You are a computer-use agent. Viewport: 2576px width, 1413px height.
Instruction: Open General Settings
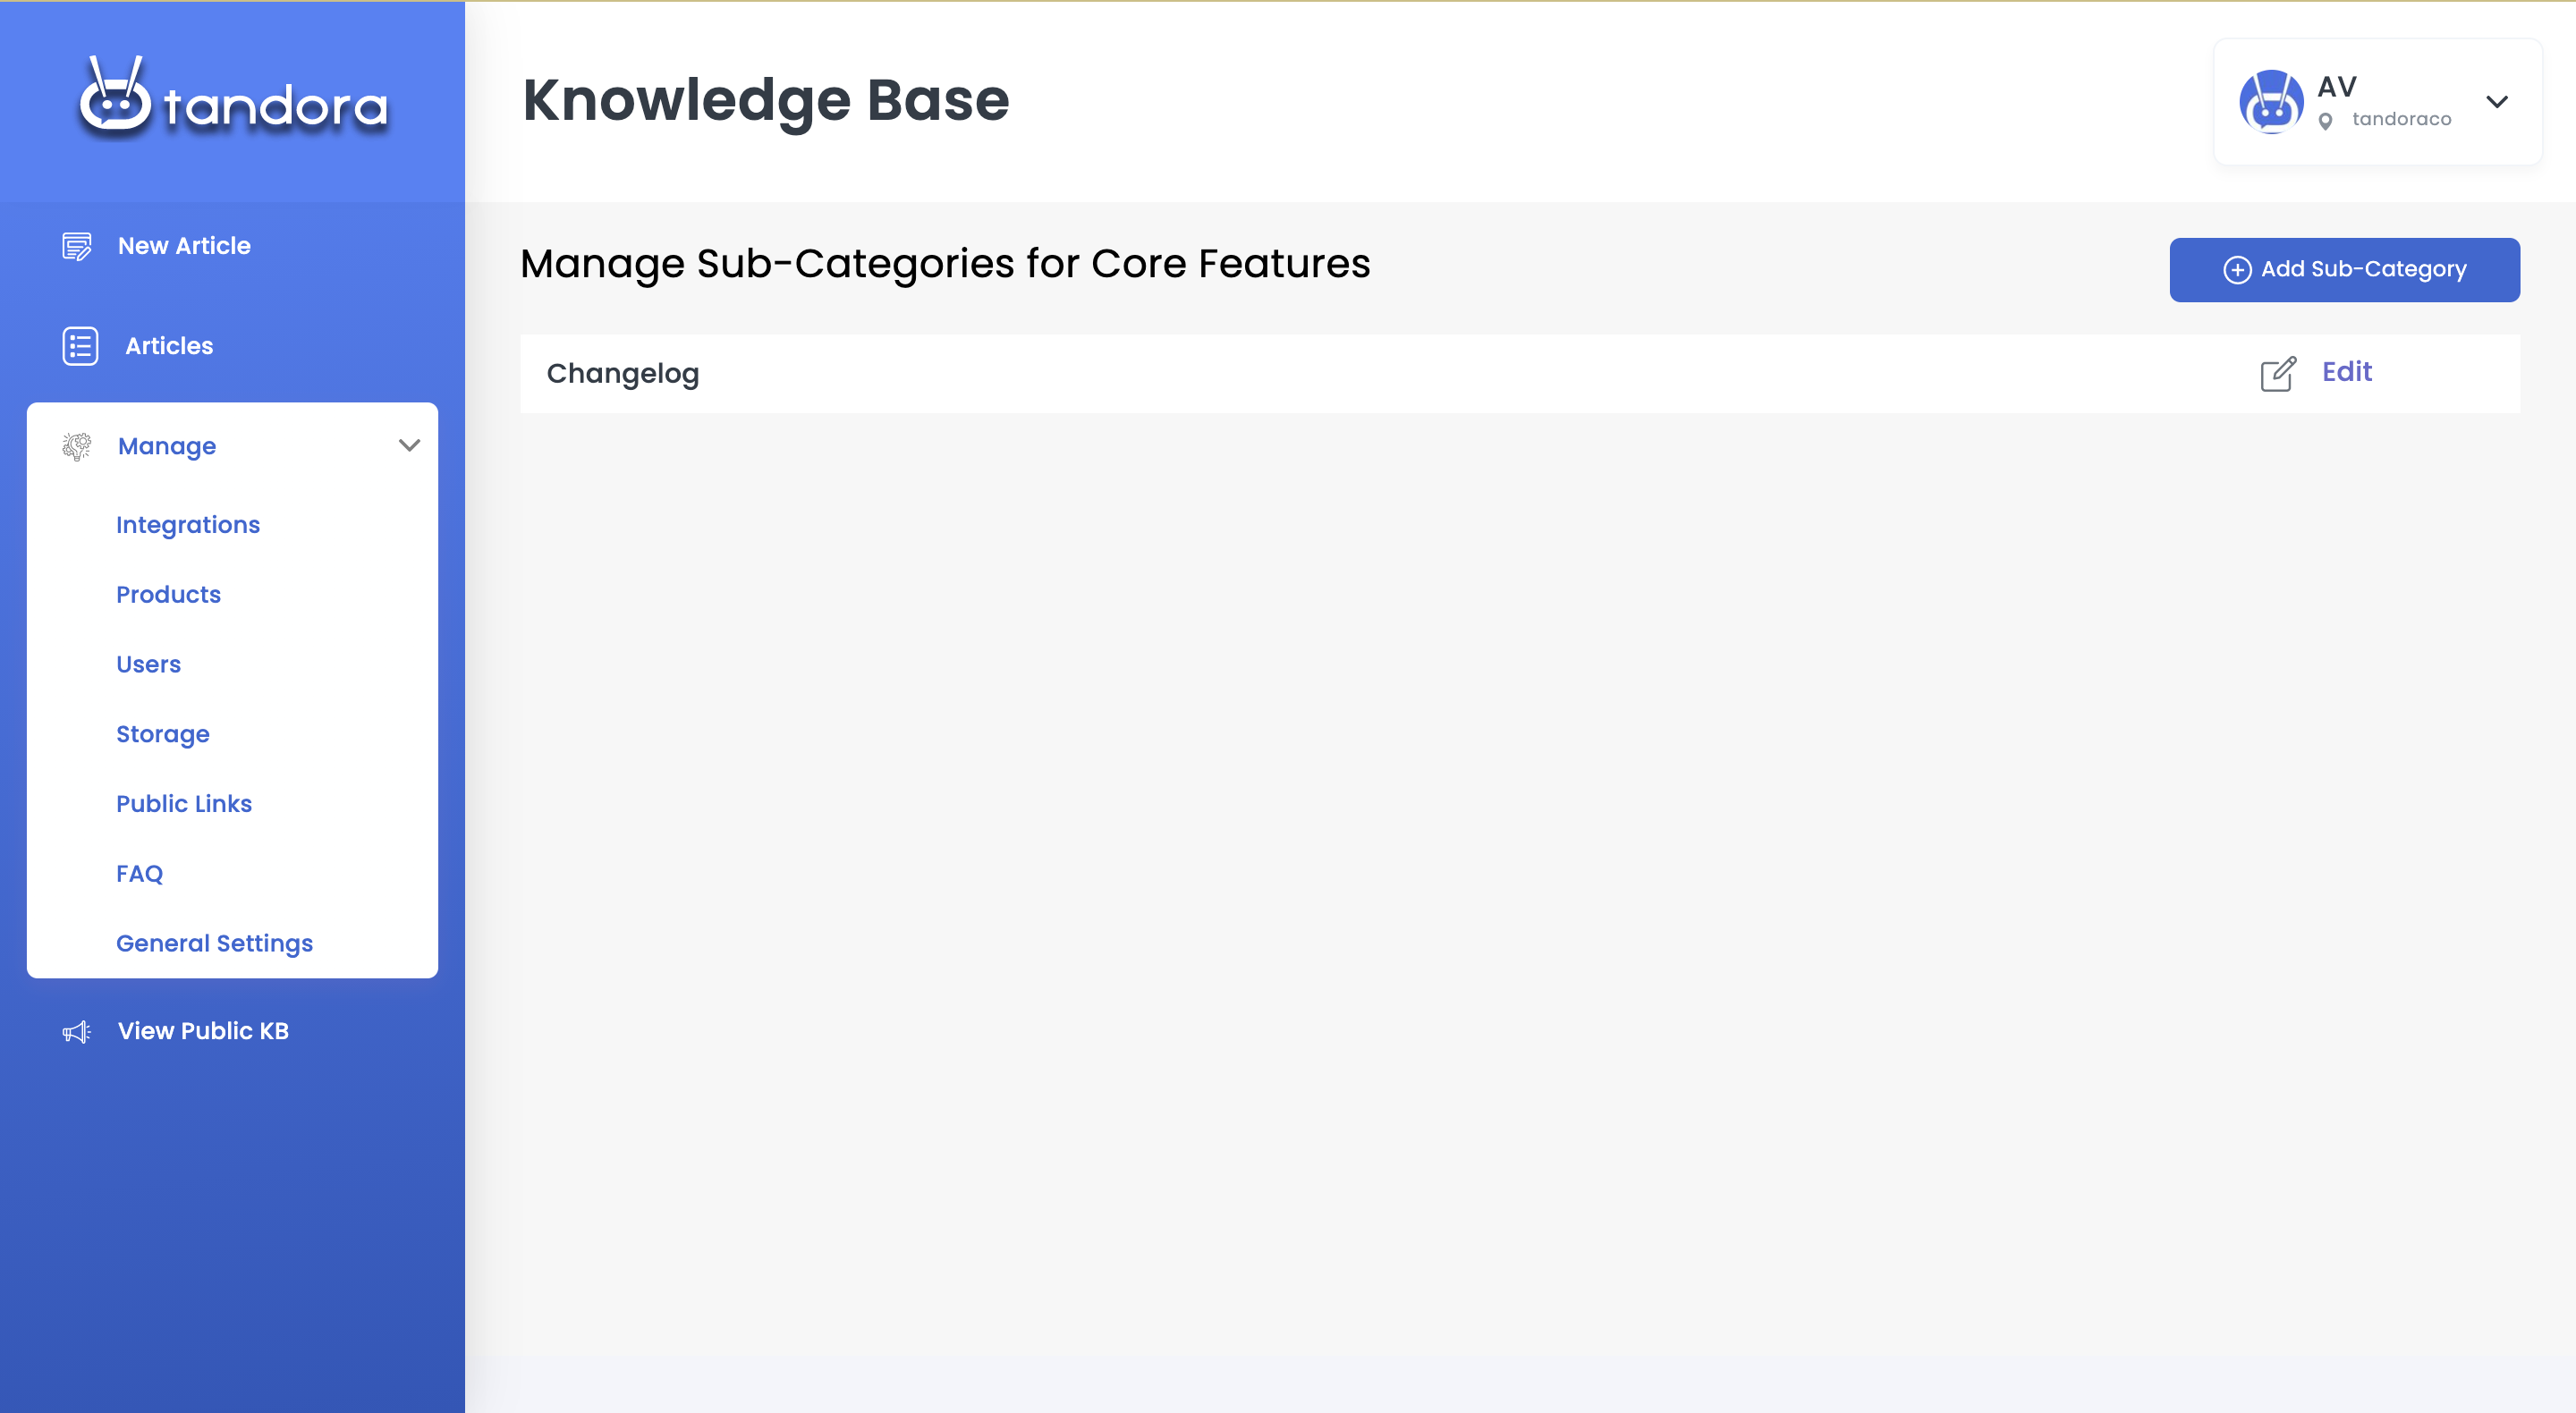pyautogui.click(x=214, y=943)
